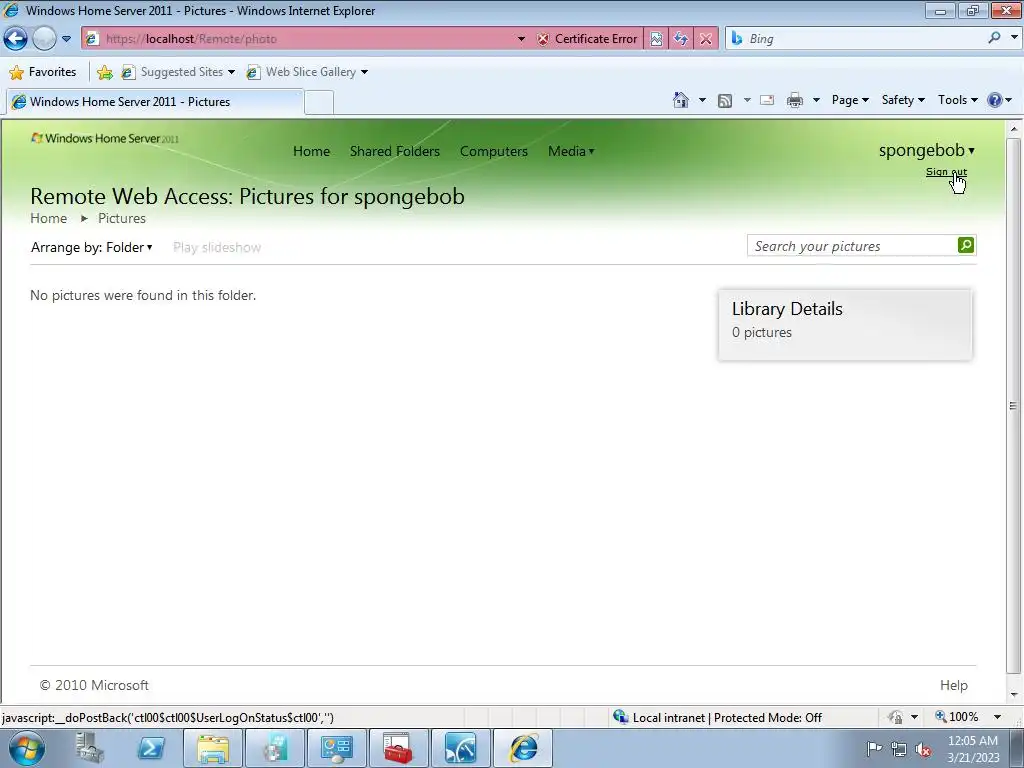Open the Safety command menu
The height and width of the screenshot is (768, 1024).
point(903,100)
